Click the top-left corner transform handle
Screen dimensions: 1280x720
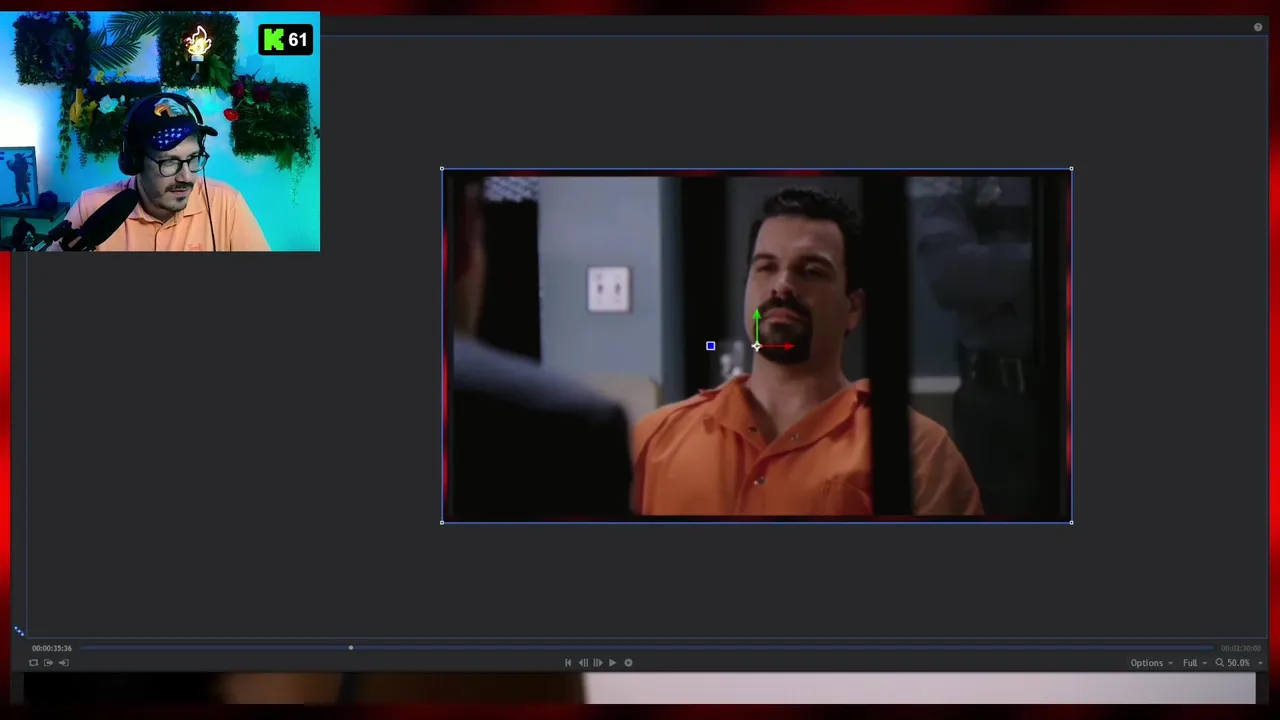point(442,169)
